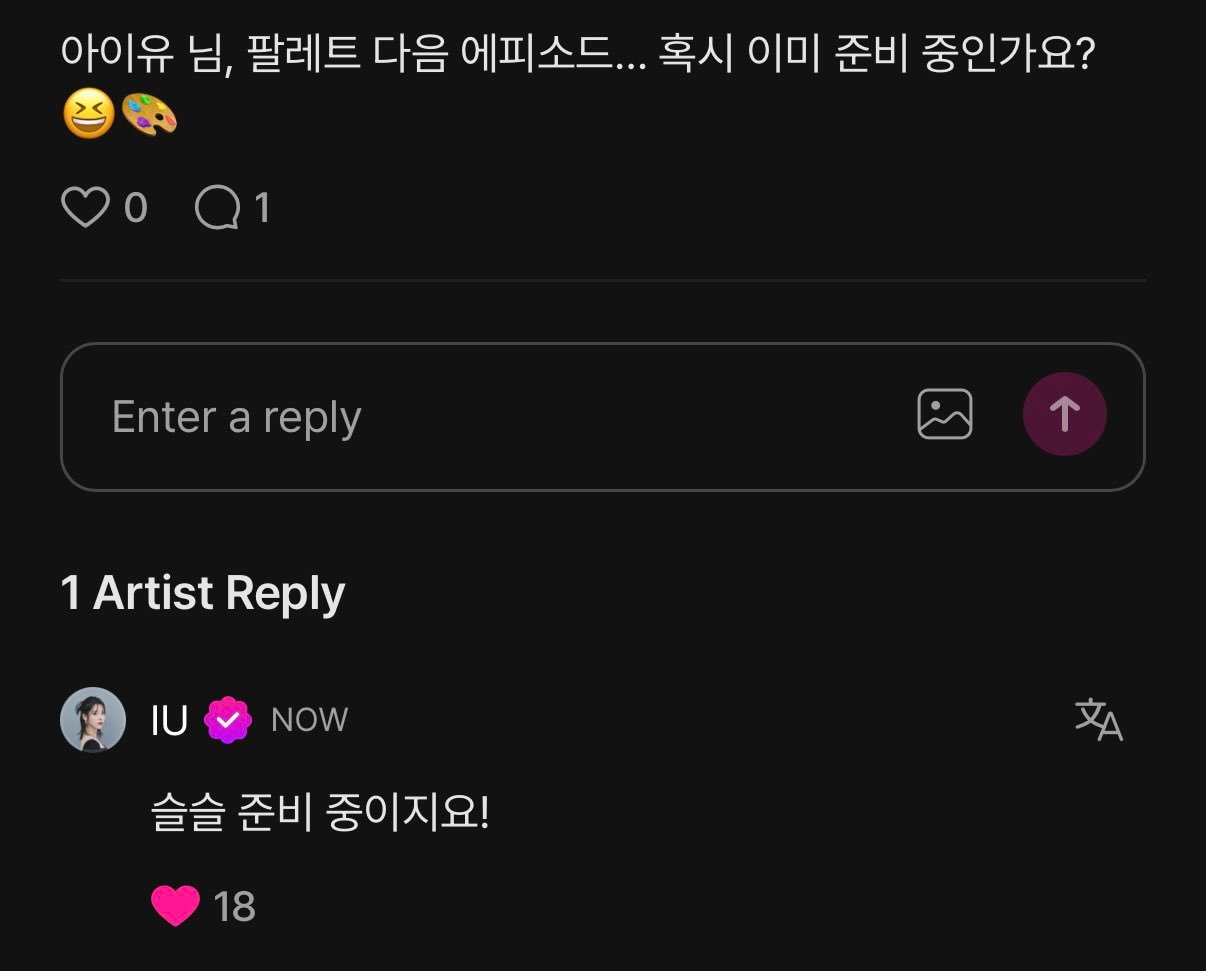Send the reply with the arrow button
1206x971 pixels.
tap(1064, 413)
